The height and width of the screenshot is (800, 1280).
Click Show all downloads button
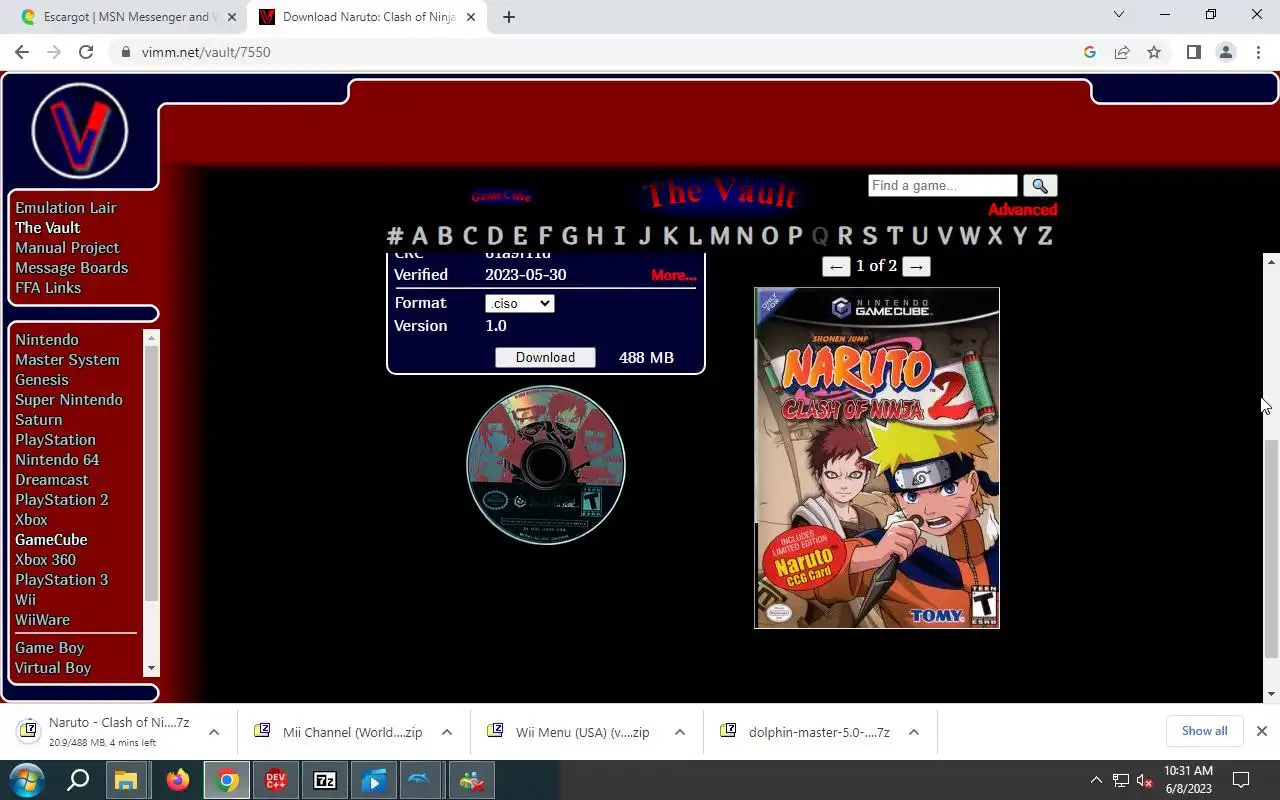(1204, 731)
